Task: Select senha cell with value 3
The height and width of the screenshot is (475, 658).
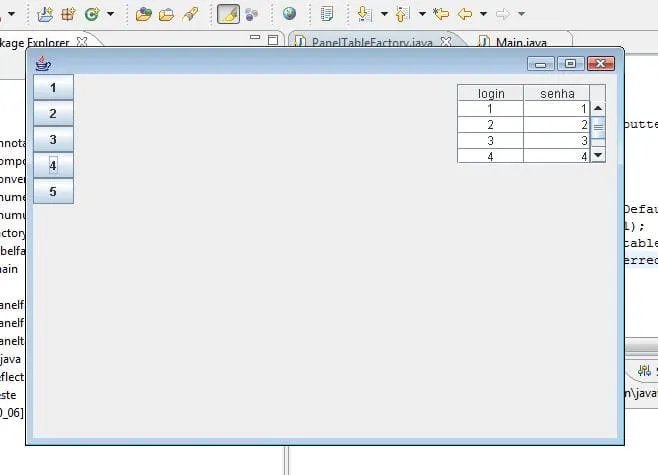Action: tap(557, 141)
